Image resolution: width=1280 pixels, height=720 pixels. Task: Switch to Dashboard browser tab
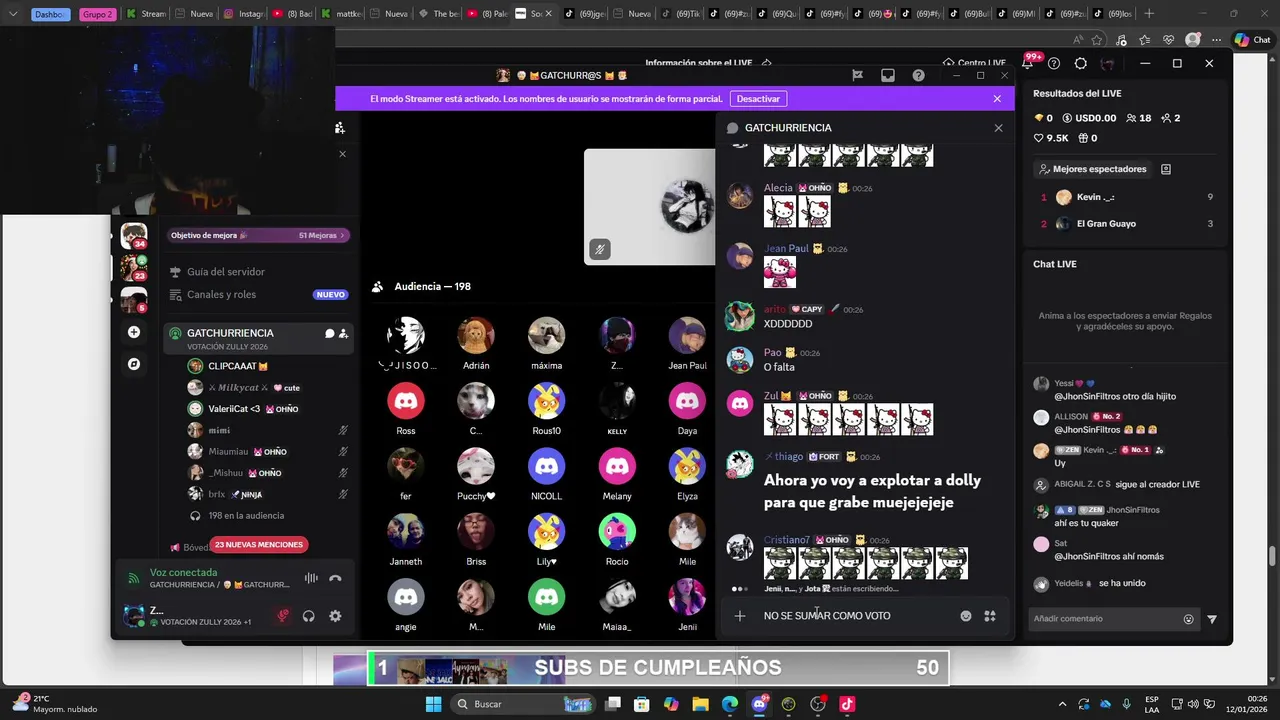50,14
